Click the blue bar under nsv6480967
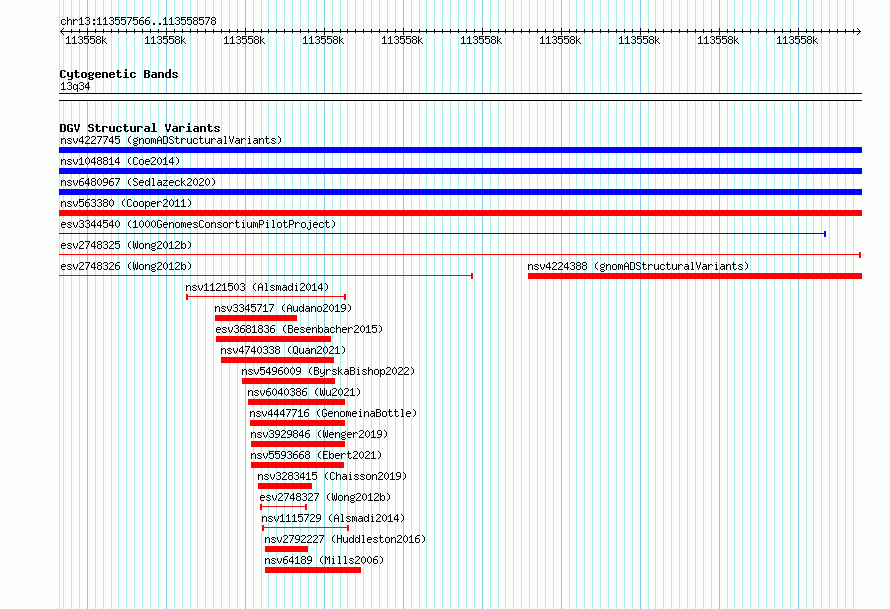The height and width of the screenshot is (609, 890). click(460, 192)
